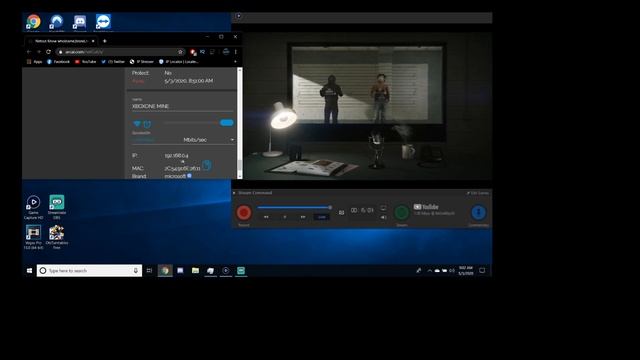
Task: Click the taskbar search box
Action: coord(89,271)
